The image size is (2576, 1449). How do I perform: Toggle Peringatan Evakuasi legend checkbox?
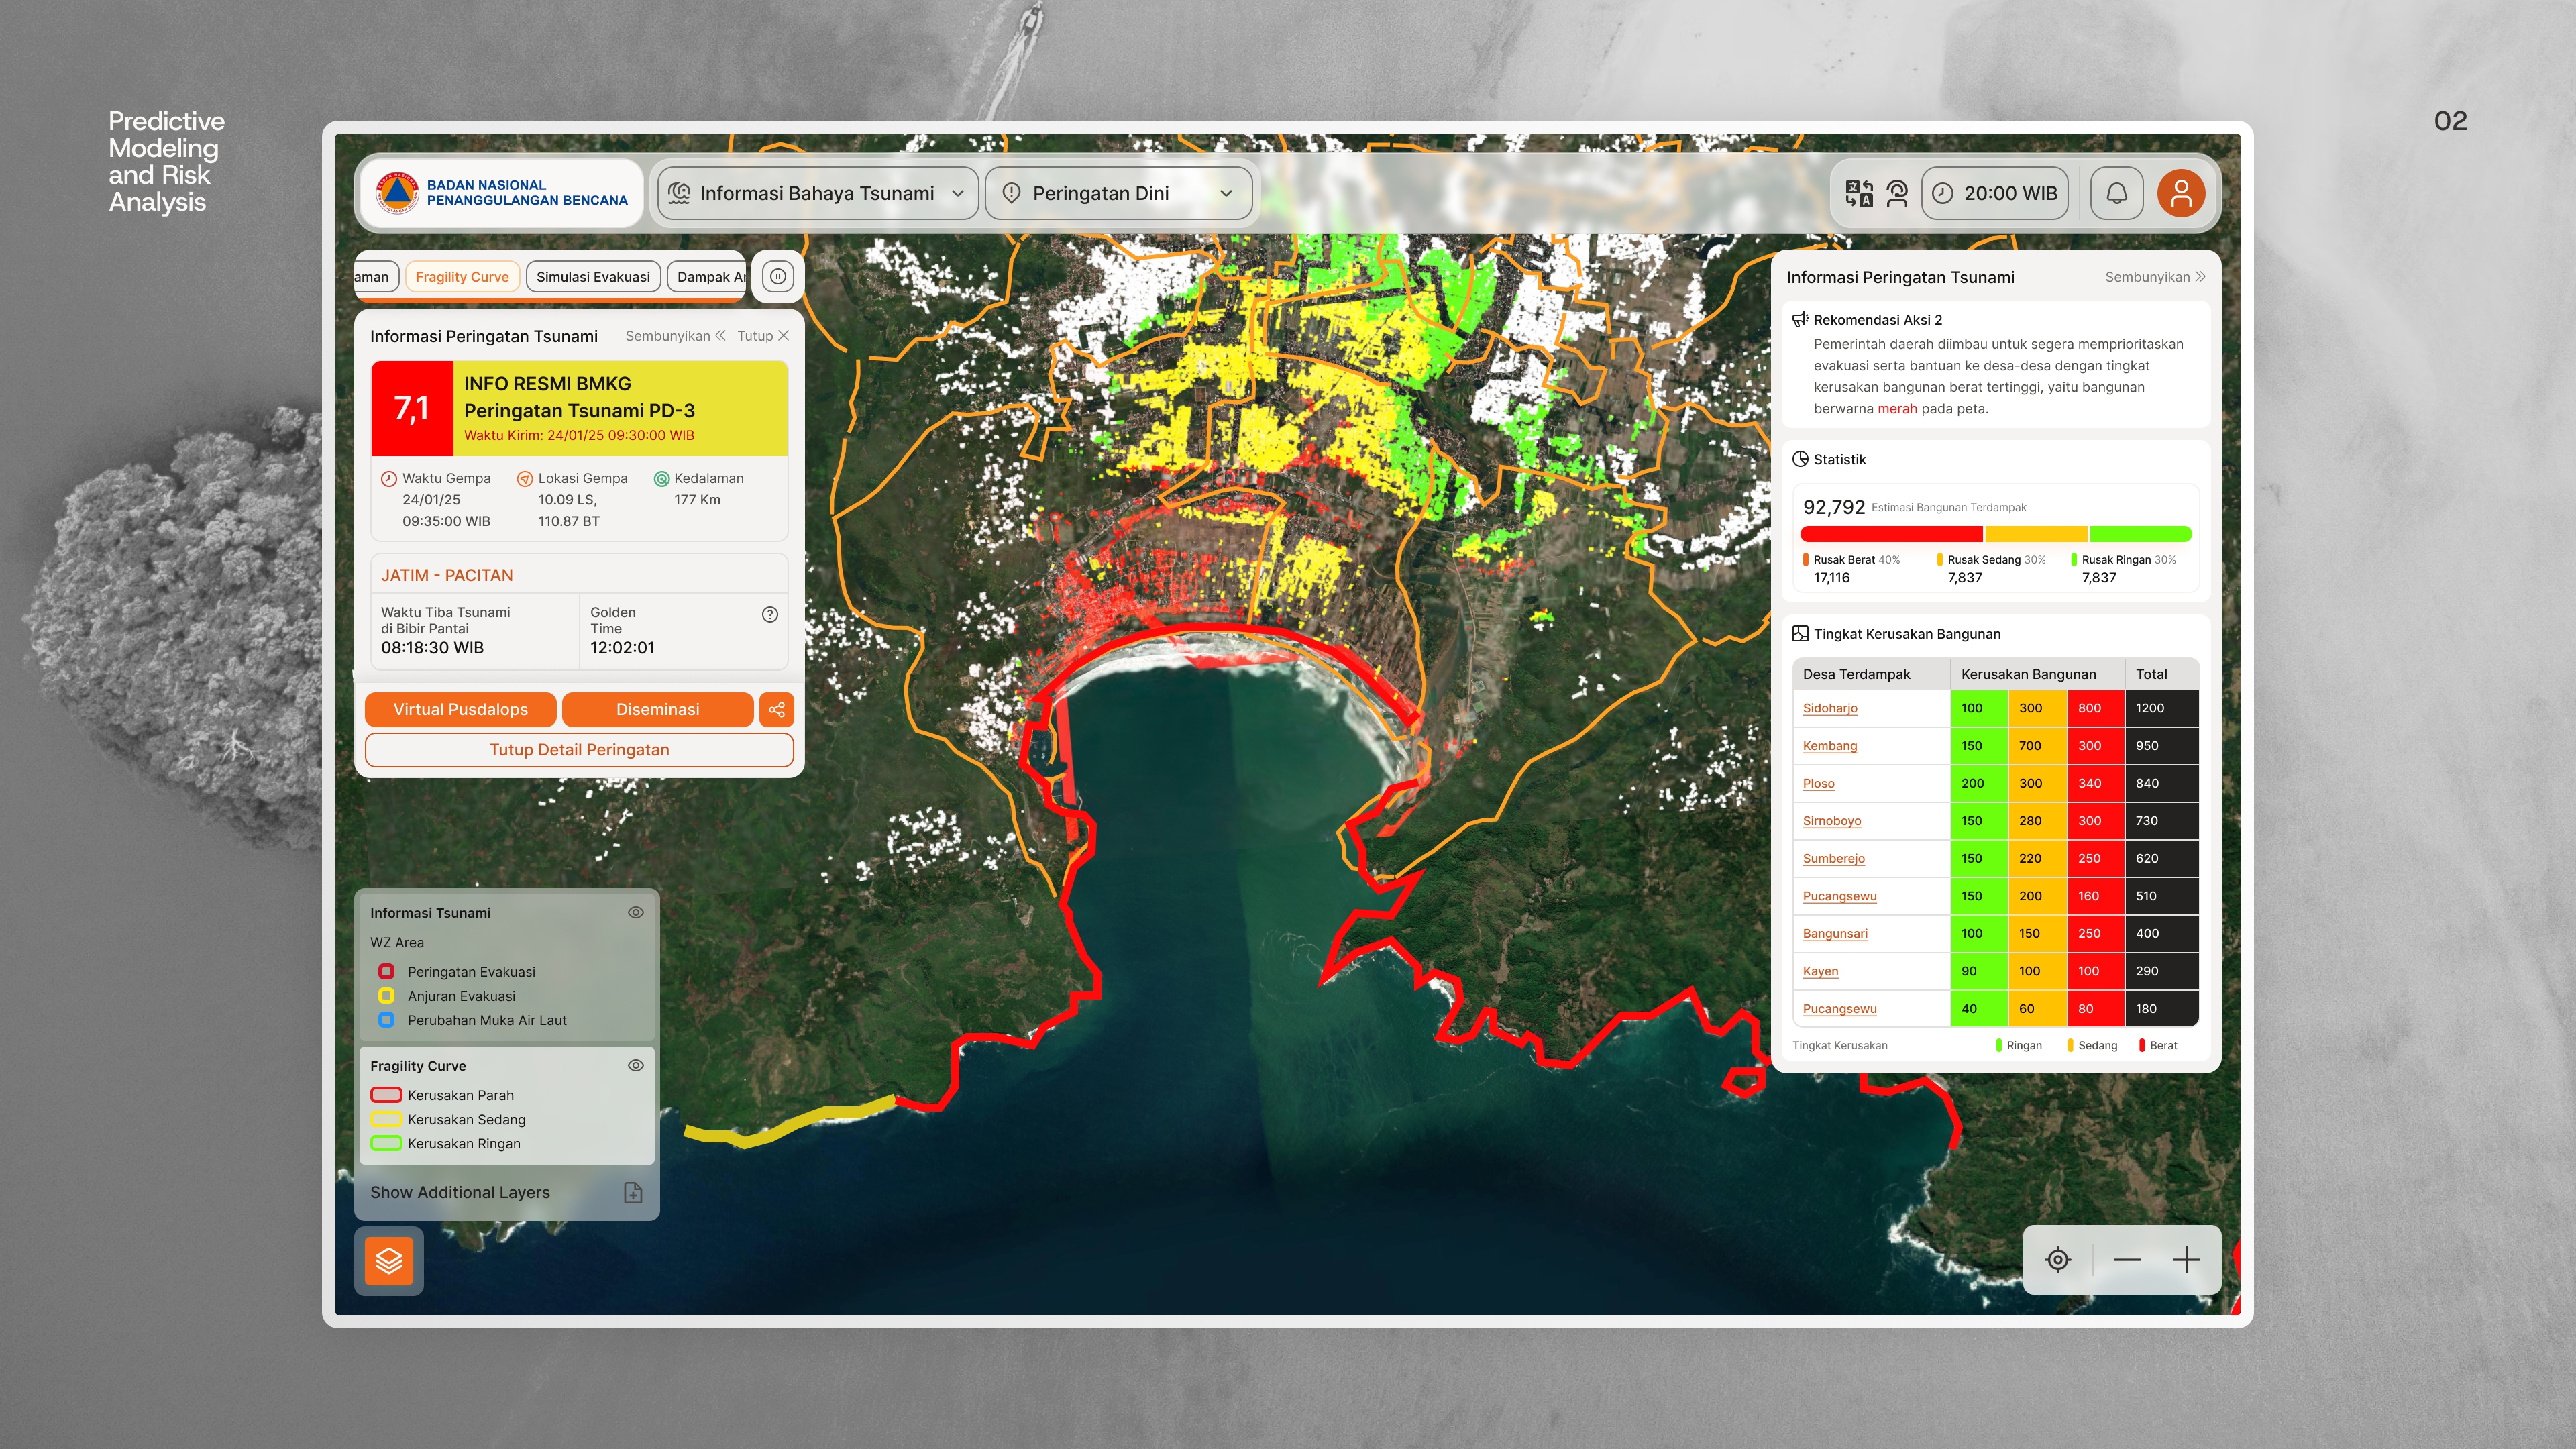(386, 971)
